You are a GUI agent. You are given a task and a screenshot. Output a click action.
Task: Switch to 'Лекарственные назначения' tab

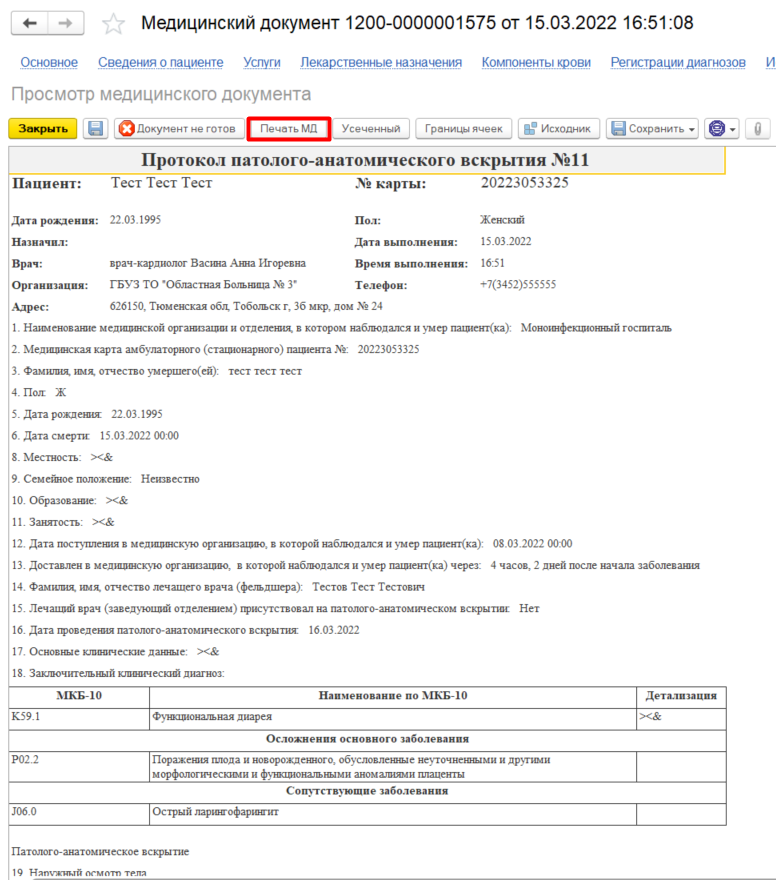click(381, 62)
